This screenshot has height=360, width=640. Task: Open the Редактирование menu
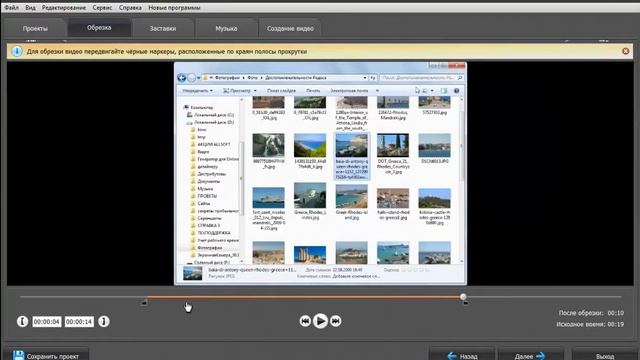(64, 8)
